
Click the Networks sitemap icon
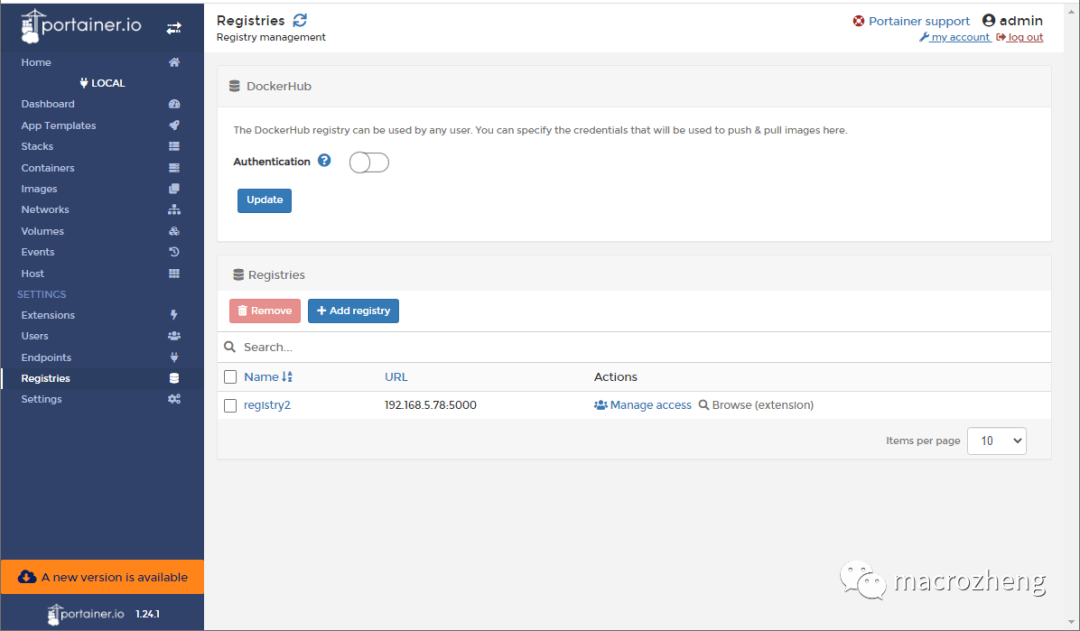[x=174, y=209]
